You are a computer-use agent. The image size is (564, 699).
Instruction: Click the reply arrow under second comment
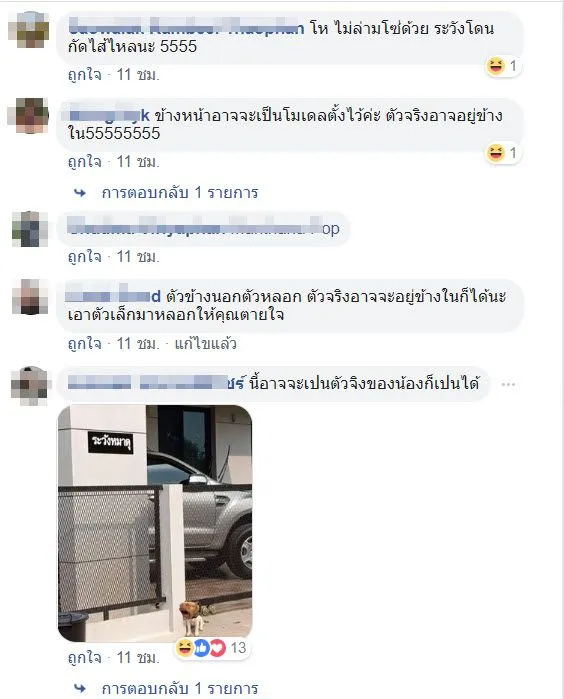point(80,193)
